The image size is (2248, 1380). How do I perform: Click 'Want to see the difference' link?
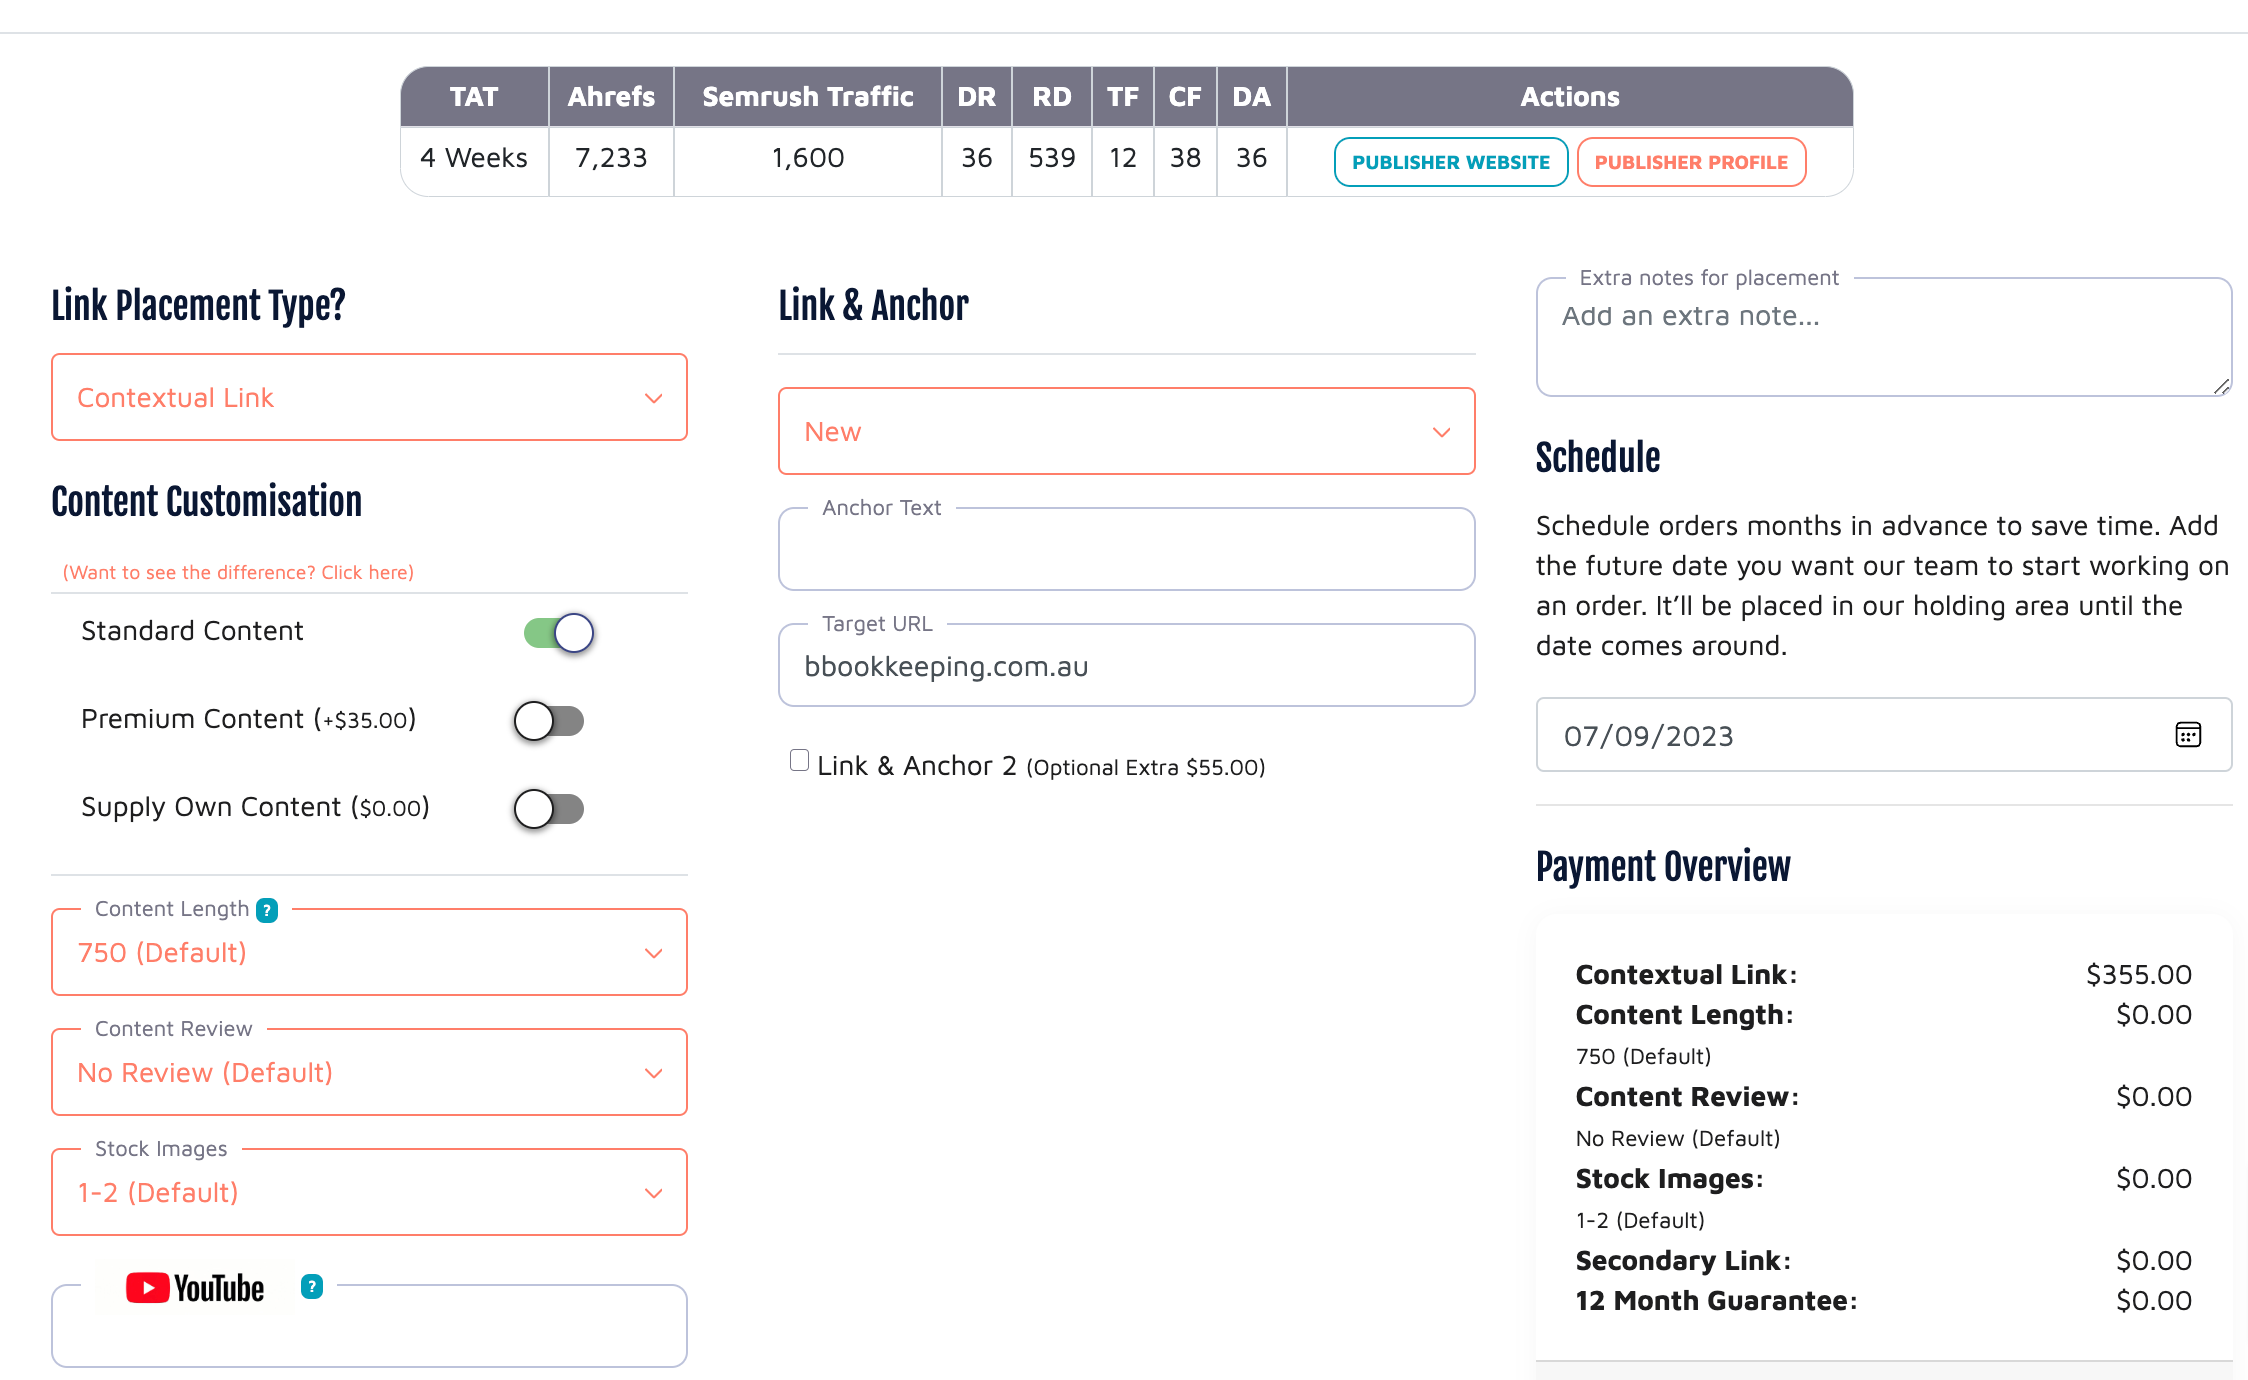pyautogui.click(x=238, y=572)
